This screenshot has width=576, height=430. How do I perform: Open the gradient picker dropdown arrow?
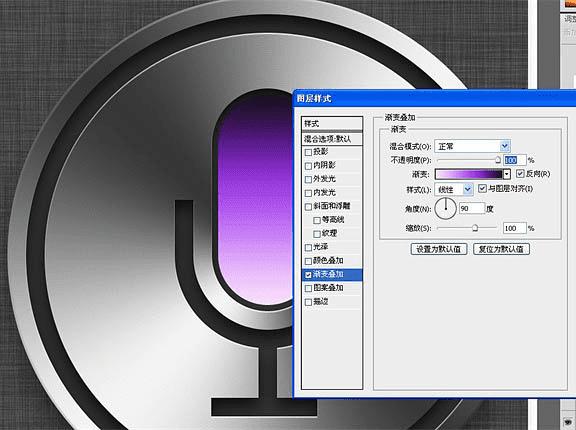(x=507, y=174)
